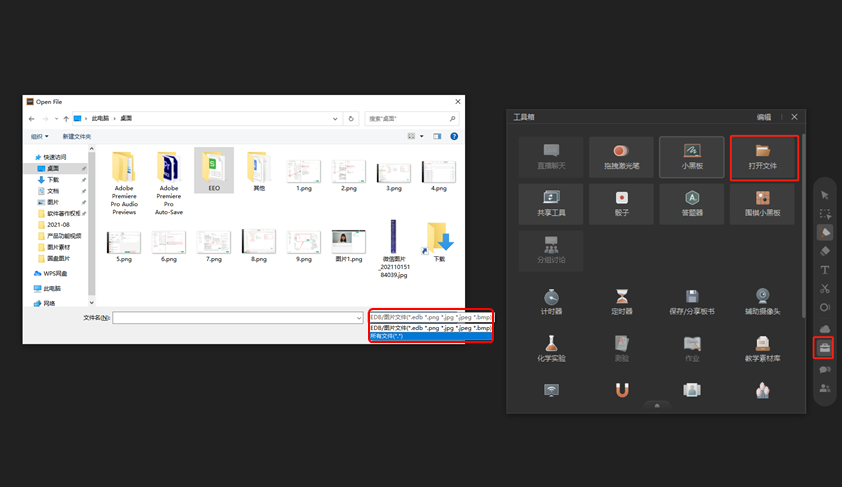Expand the 文件名 filename history dropdown
The width and height of the screenshot is (842, 487).
point(359,318)
